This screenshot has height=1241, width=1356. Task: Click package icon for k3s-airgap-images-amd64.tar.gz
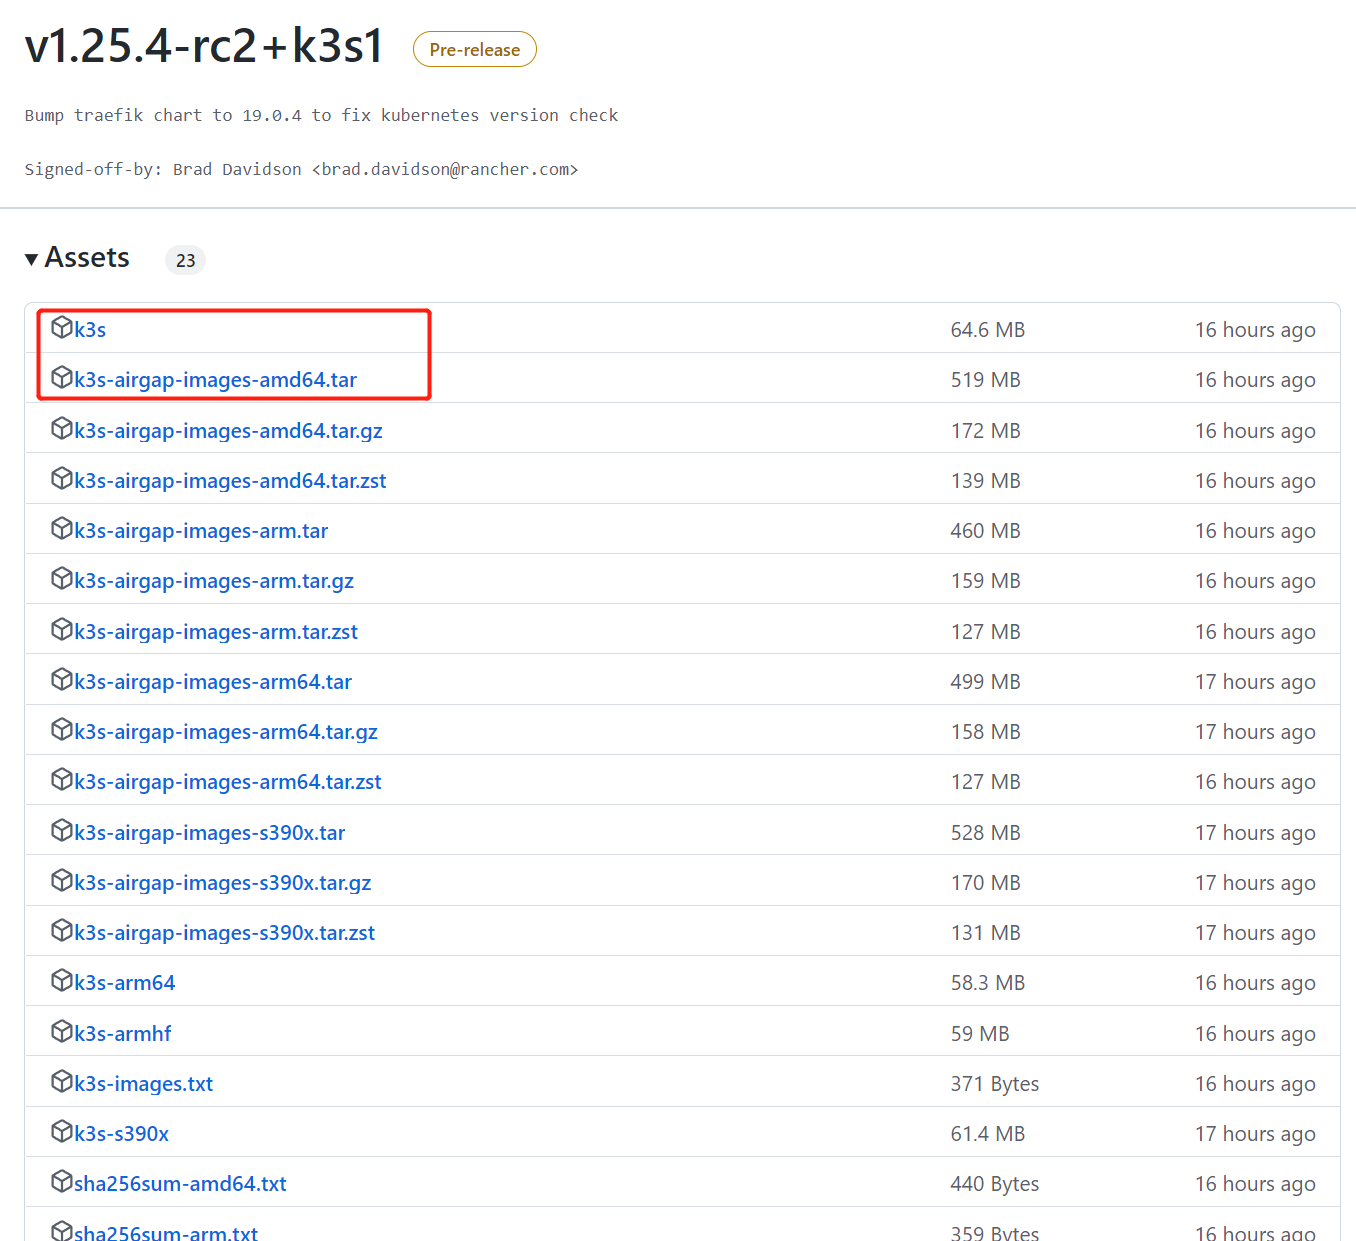tap(62, 428)
